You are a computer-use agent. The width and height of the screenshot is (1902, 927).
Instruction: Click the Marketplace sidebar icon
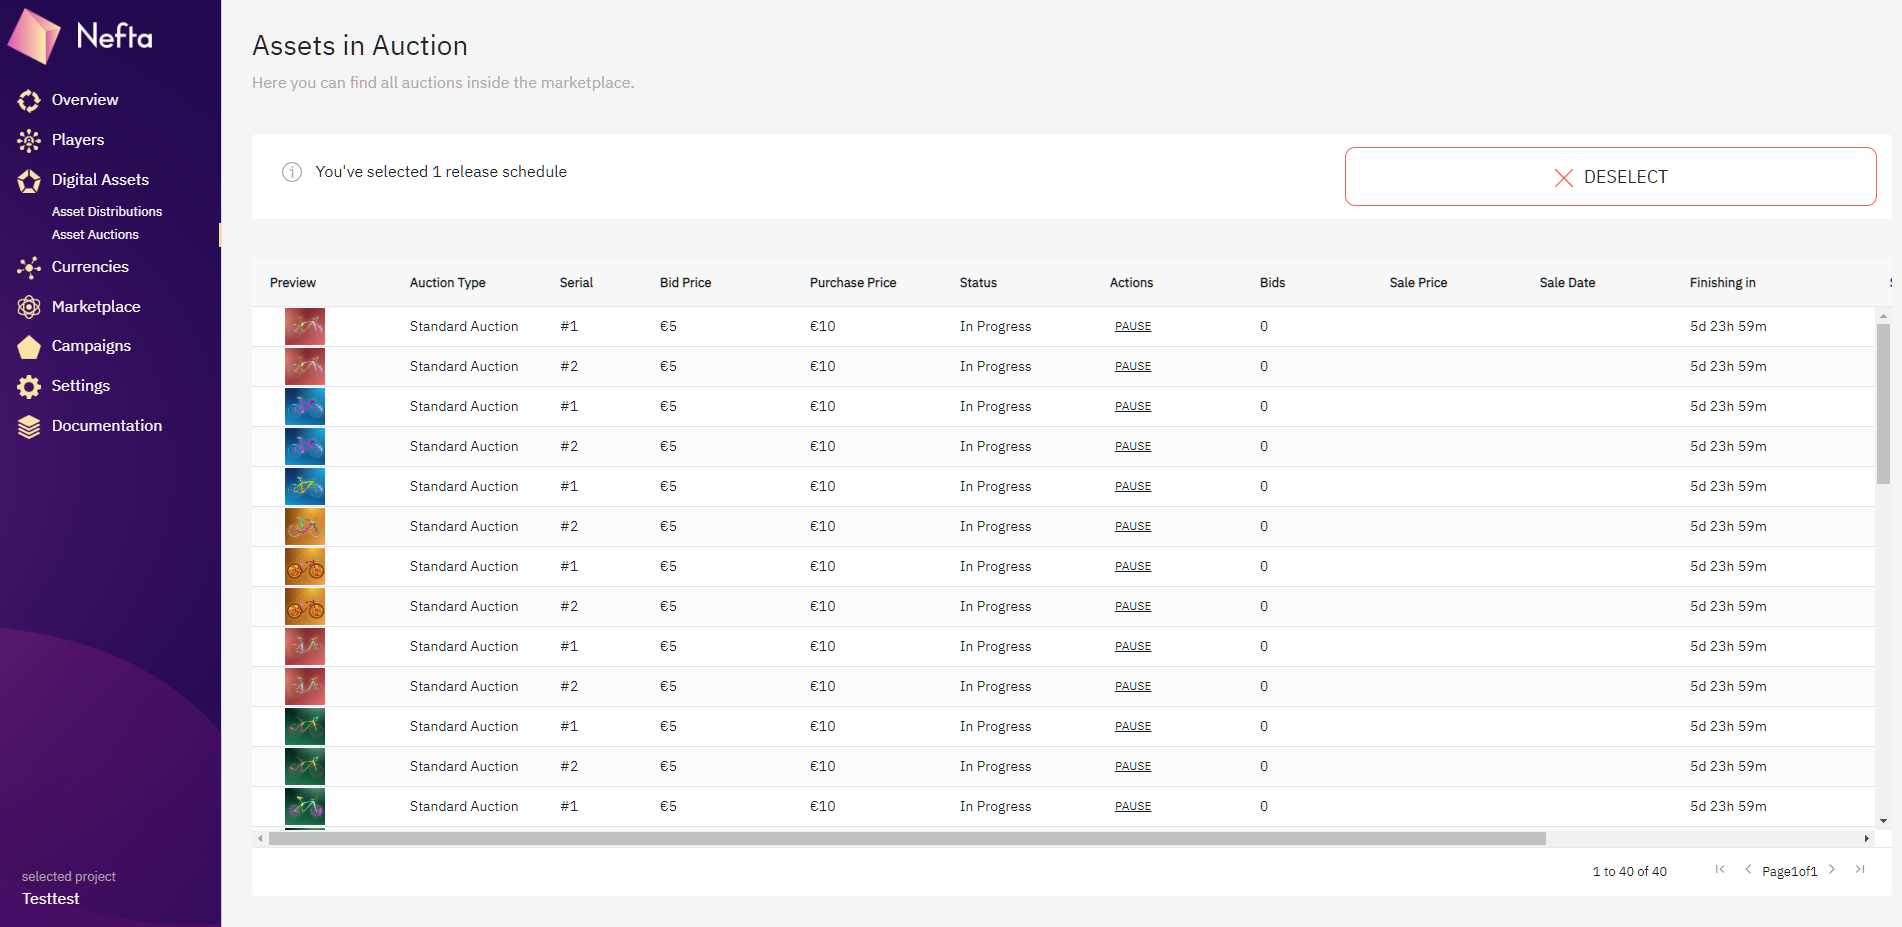(x=29, y=307)
